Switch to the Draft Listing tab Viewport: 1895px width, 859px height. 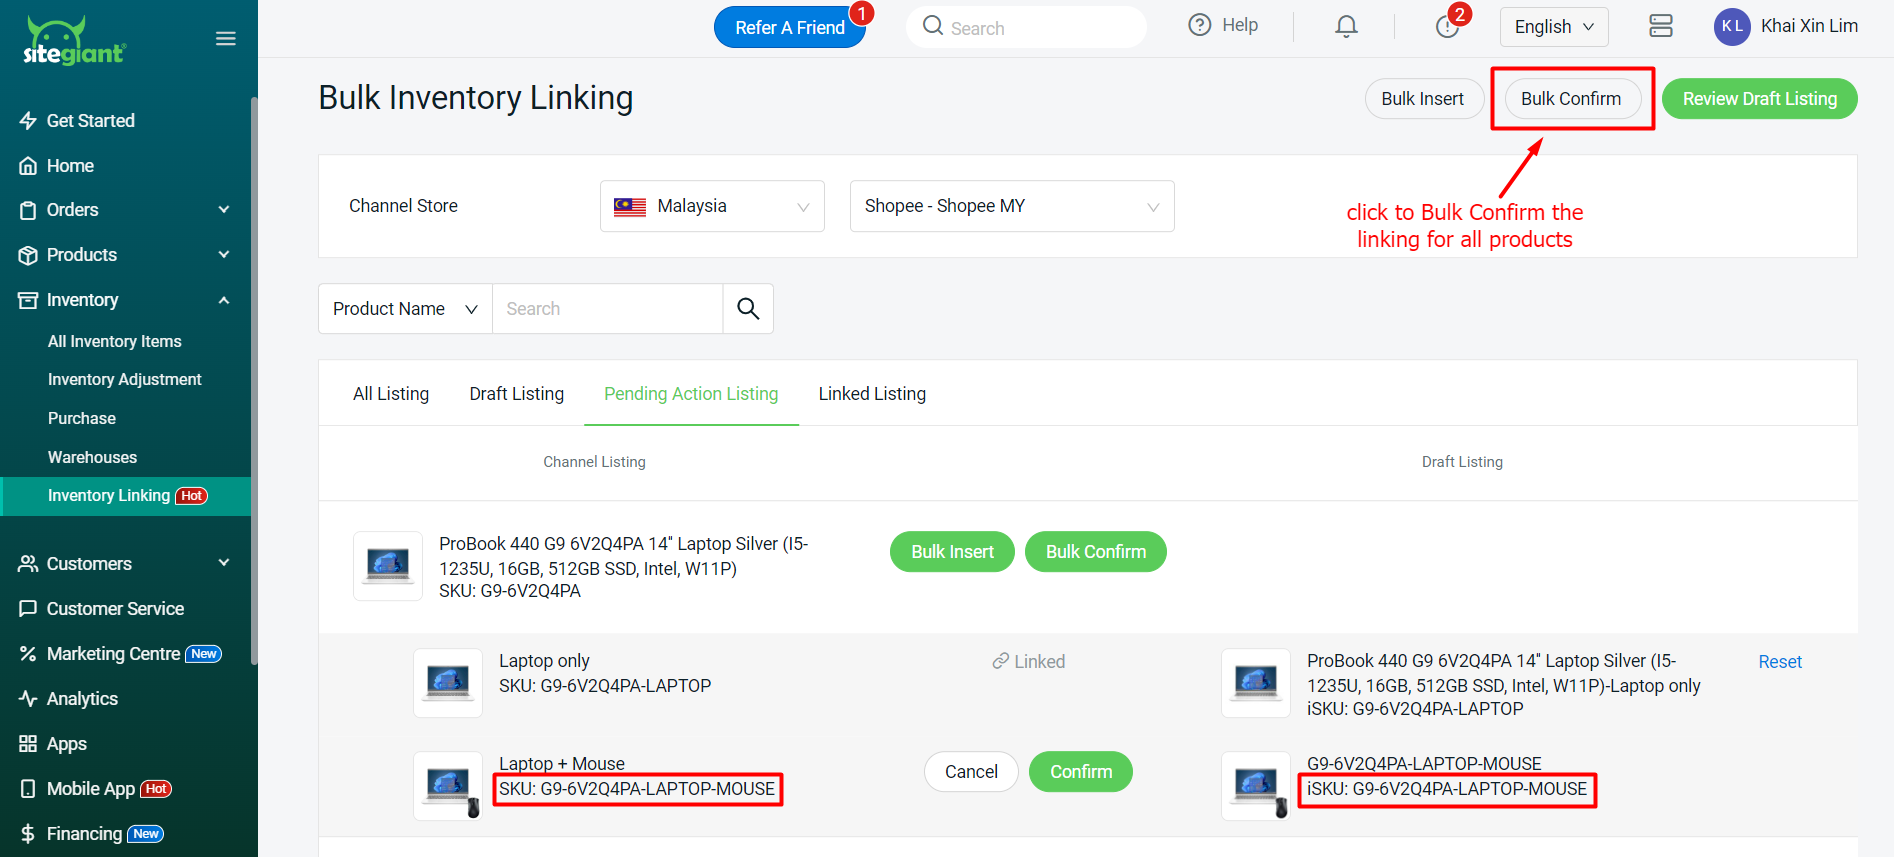coord(516,394)
